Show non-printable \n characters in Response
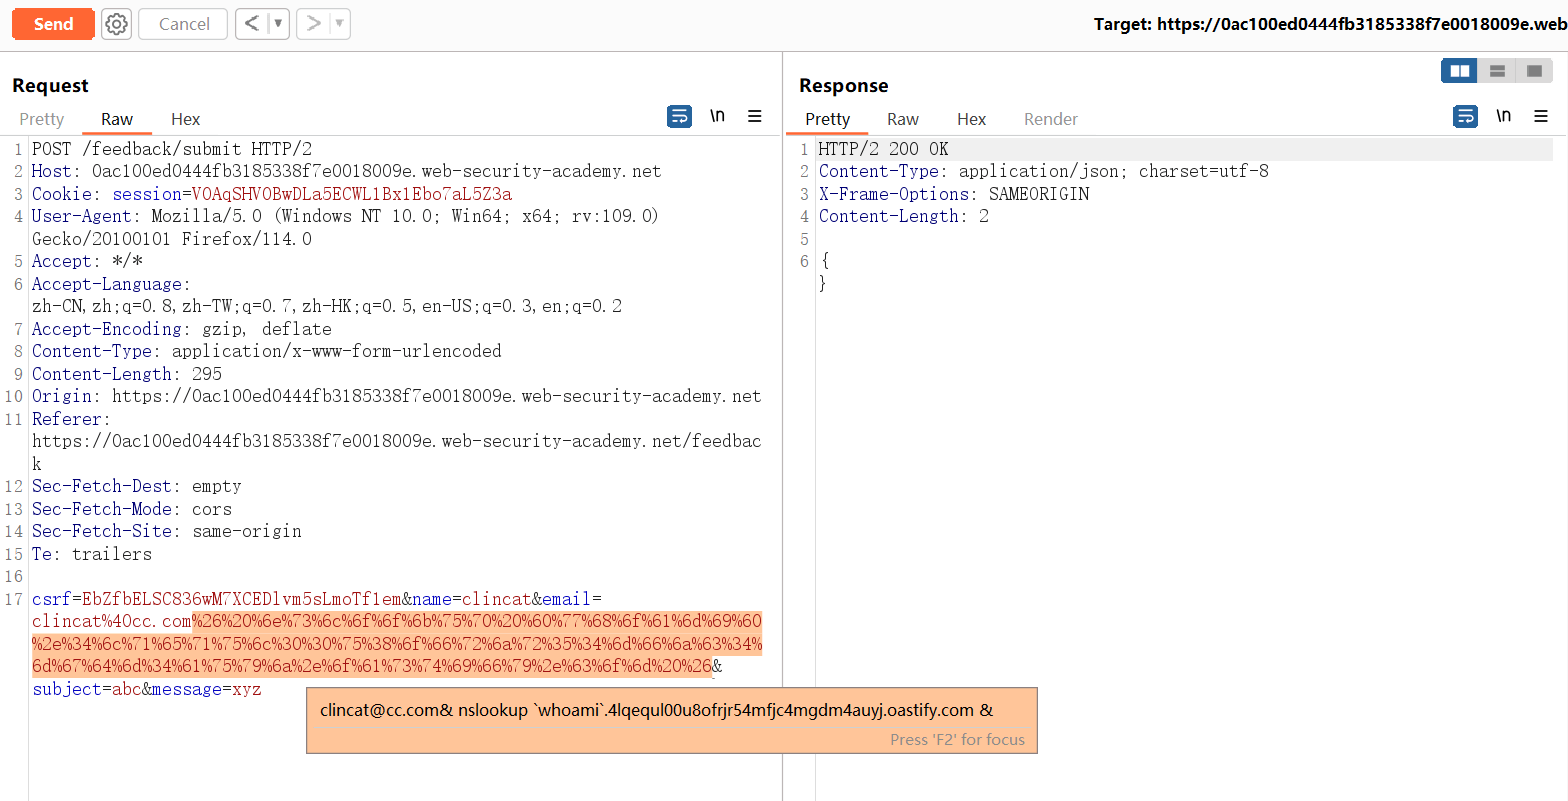The image size is (1568, 801). pyautogui.click(x=1503, y=116)
